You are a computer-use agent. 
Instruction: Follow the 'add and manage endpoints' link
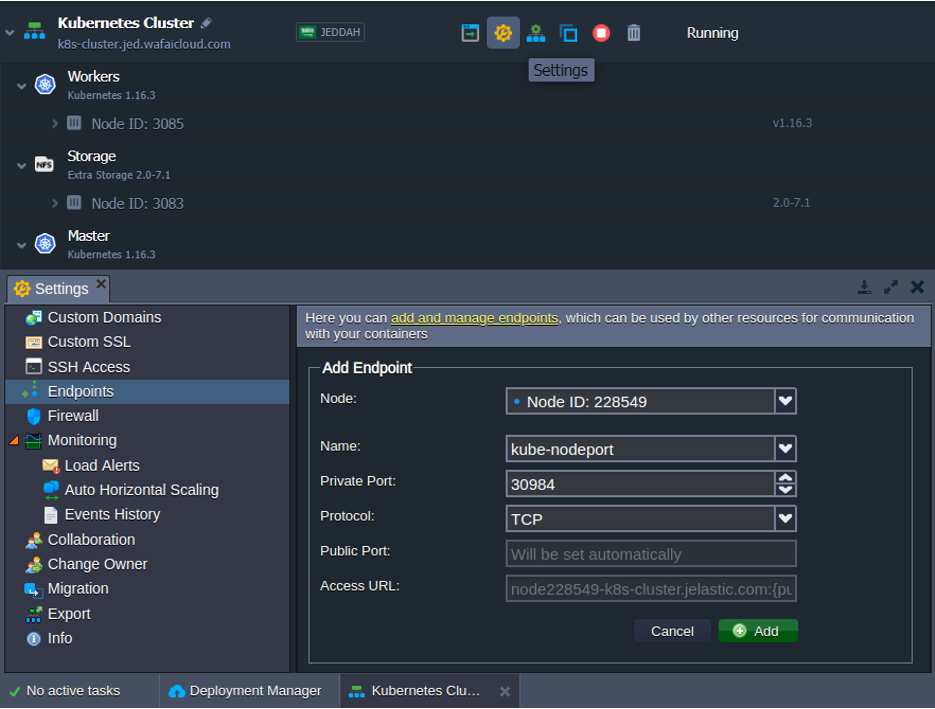[475, 318]
